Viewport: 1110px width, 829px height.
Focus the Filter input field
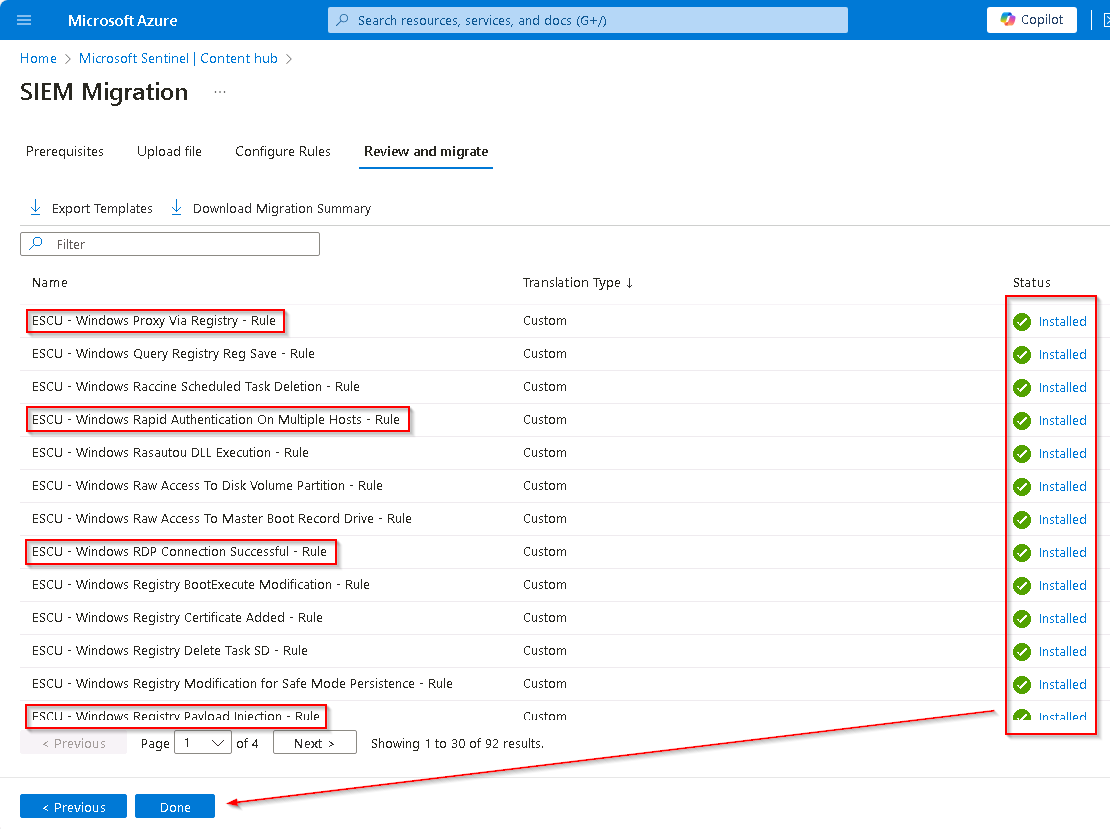[170, 244]
